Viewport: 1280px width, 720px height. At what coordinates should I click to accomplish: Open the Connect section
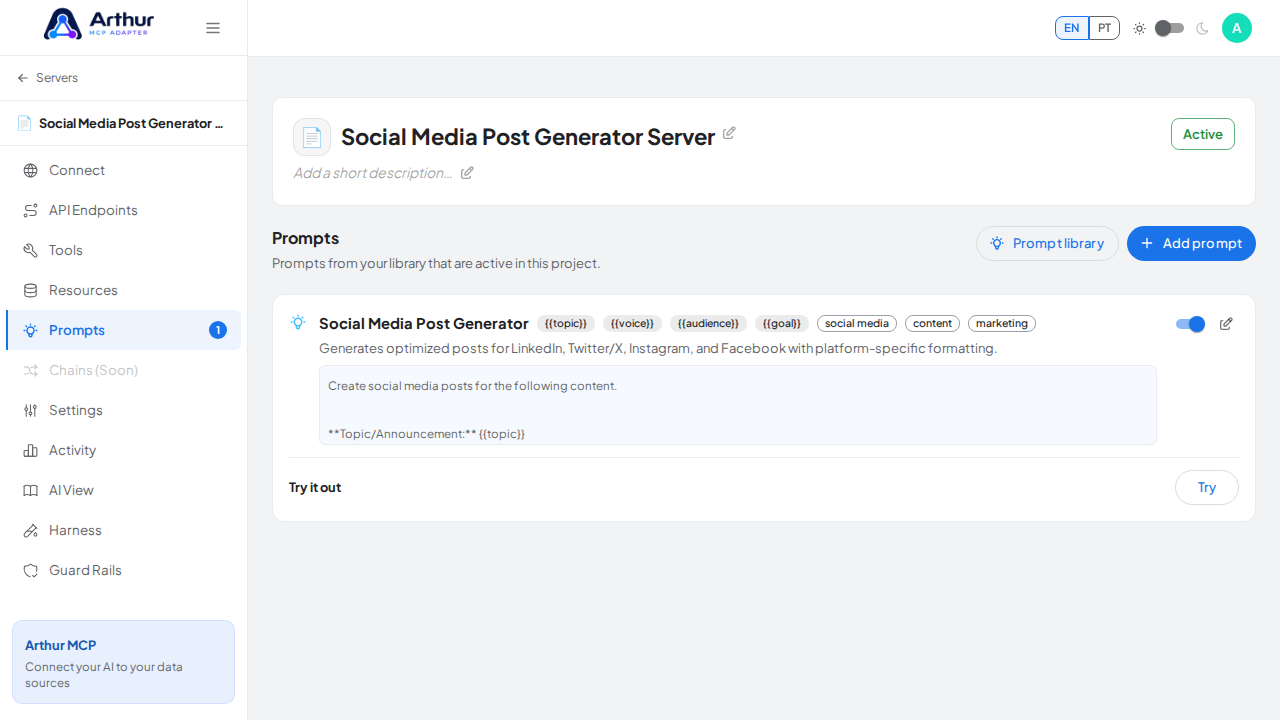pyautogui.click(x=123, y=170)
